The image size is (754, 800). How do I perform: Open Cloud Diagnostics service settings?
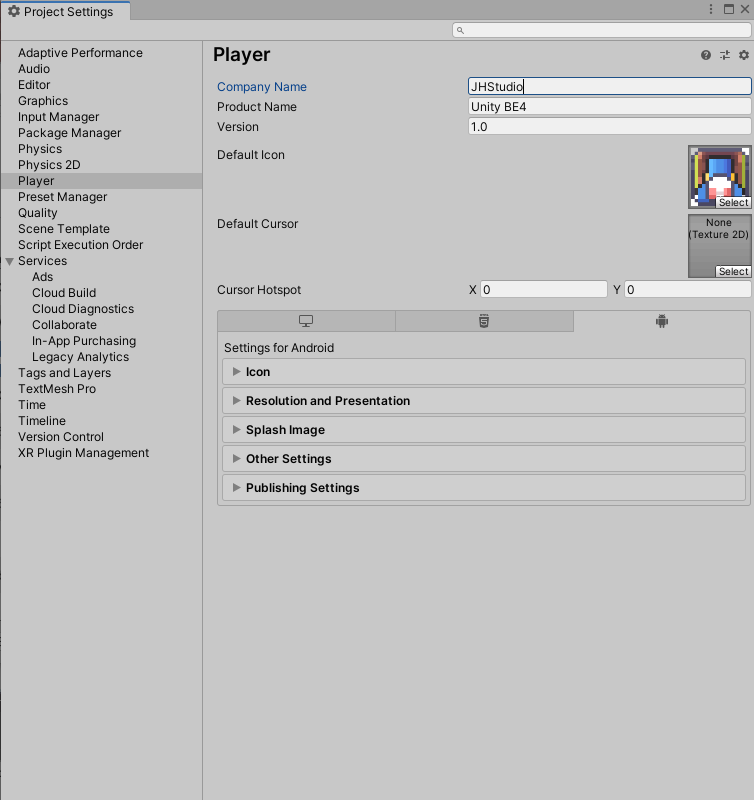click(x=83, y=309)
